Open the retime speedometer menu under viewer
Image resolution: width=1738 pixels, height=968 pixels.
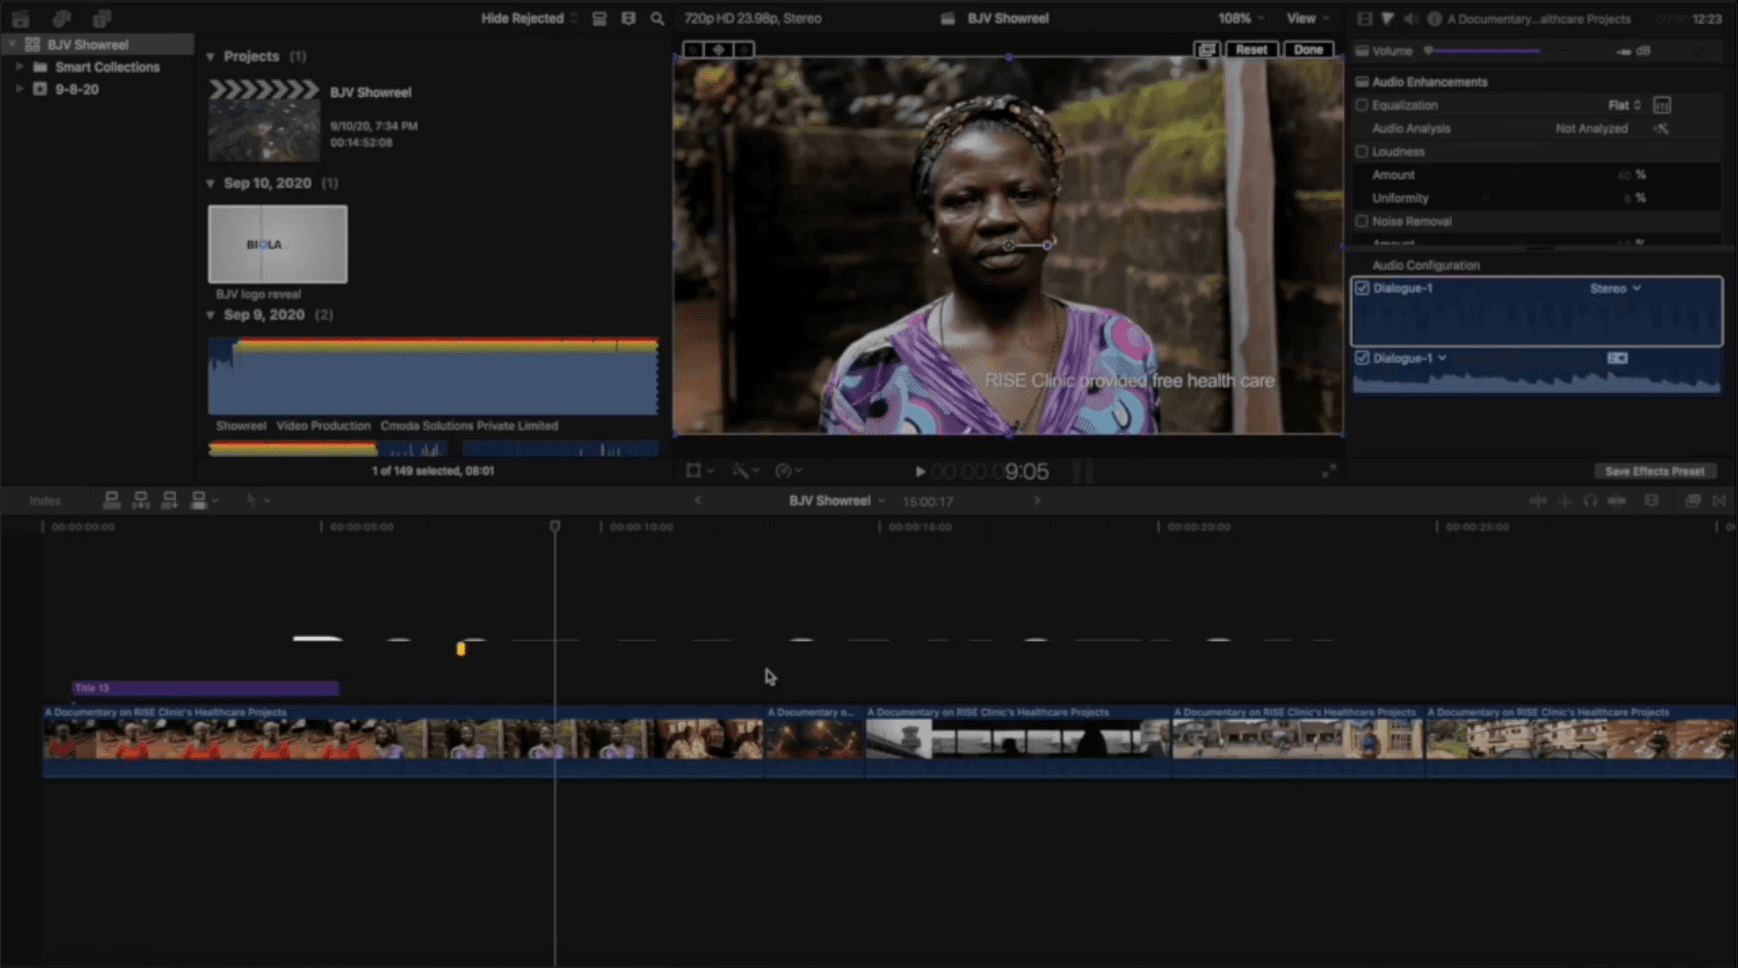pos(788,471)
